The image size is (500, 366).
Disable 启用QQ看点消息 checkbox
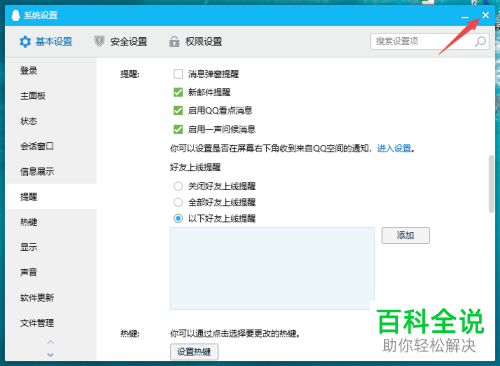click(178, 110)
